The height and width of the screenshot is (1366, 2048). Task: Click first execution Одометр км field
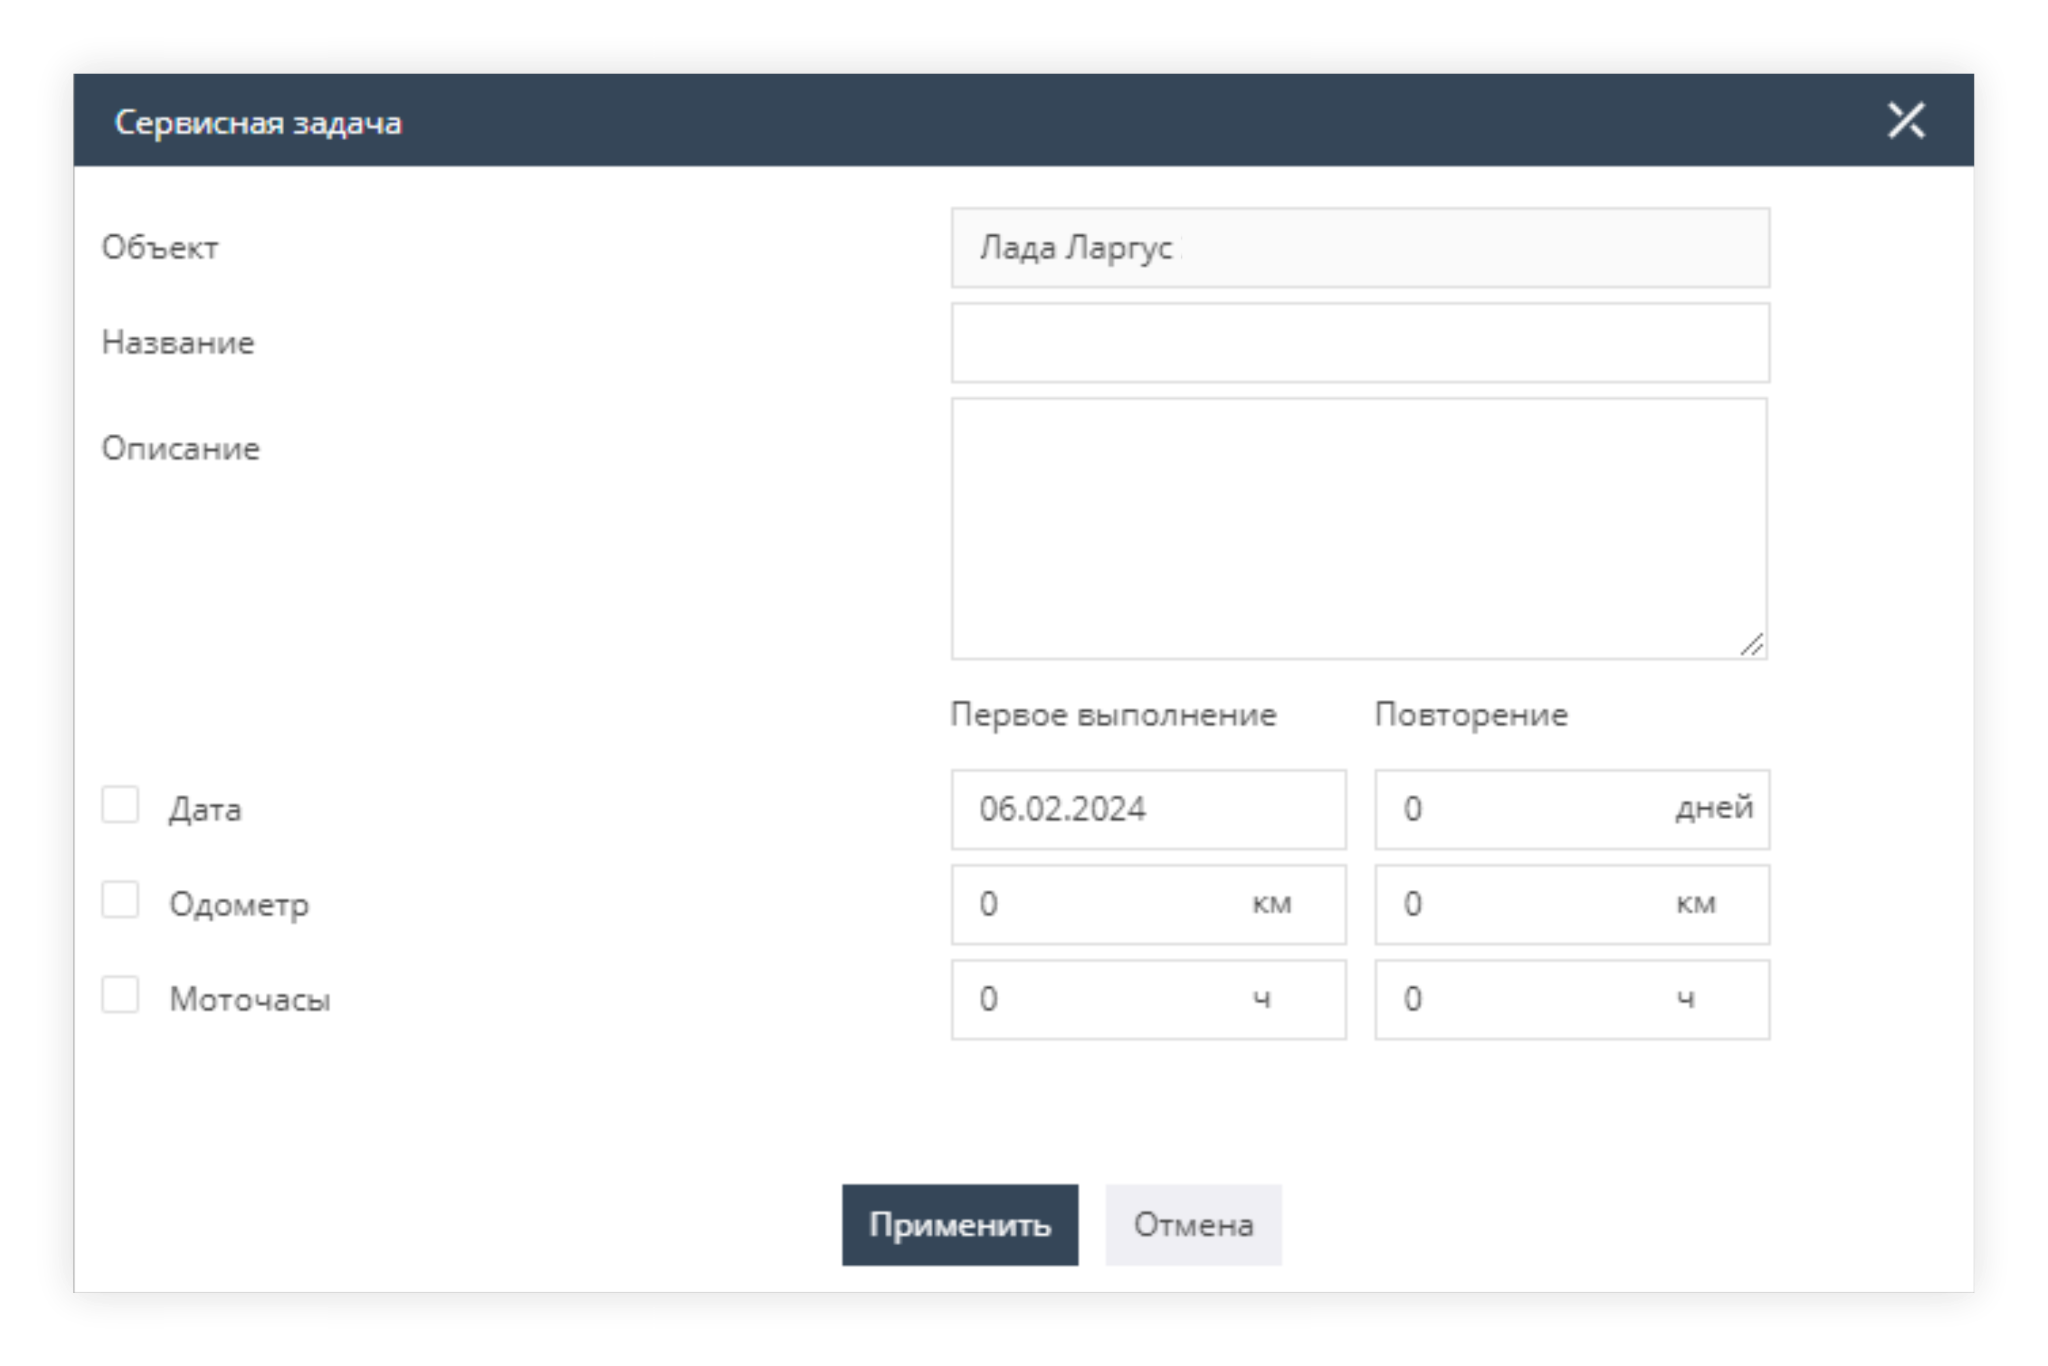click(1148, 904)
